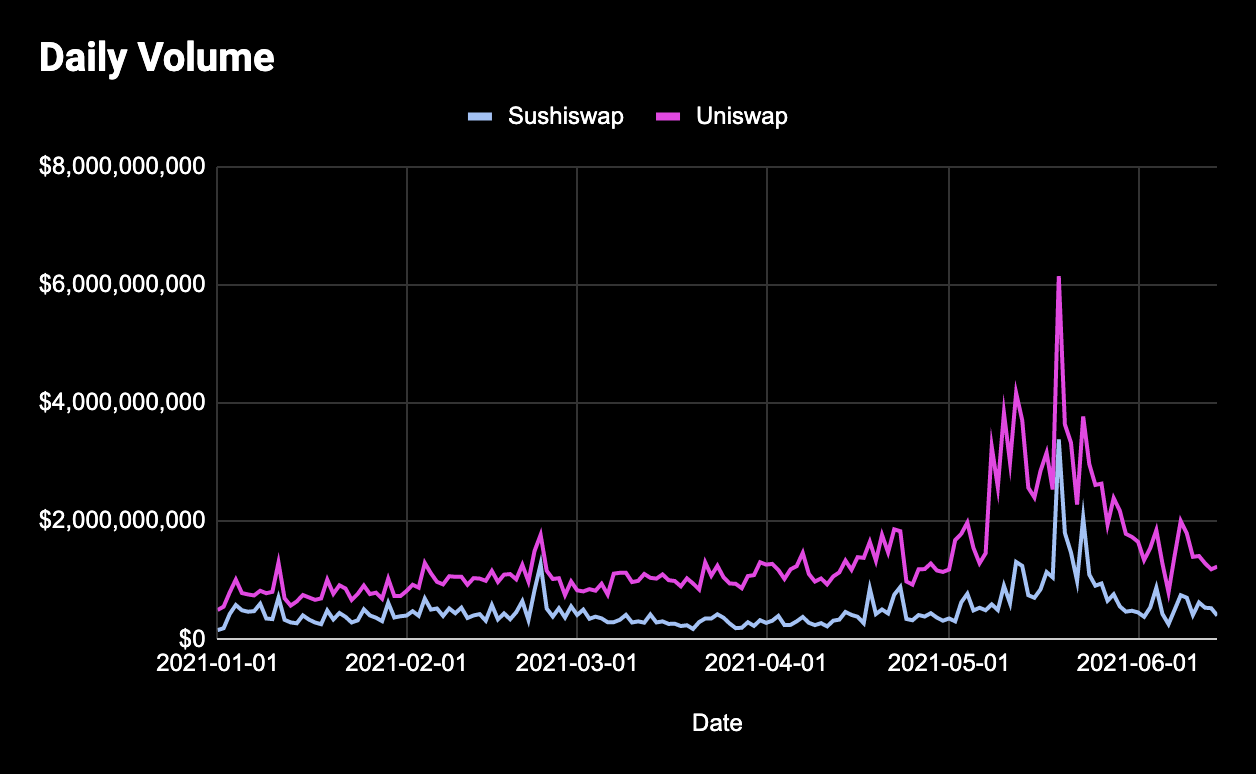Click the 2021-01-01 date label
This screenshot has width=1256, height=774.
217,663
